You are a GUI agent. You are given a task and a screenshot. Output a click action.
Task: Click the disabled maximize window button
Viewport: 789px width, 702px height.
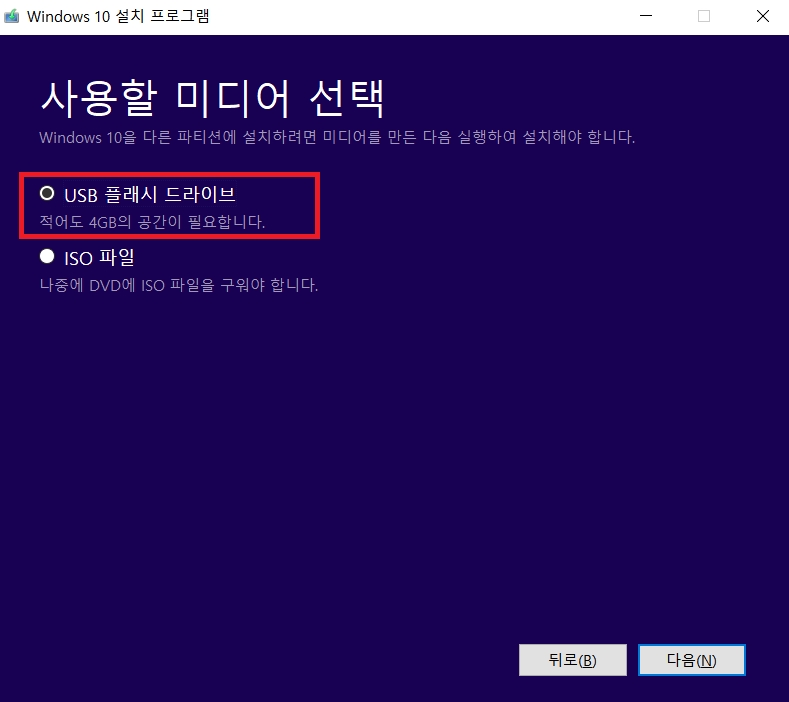click(704, 16)
